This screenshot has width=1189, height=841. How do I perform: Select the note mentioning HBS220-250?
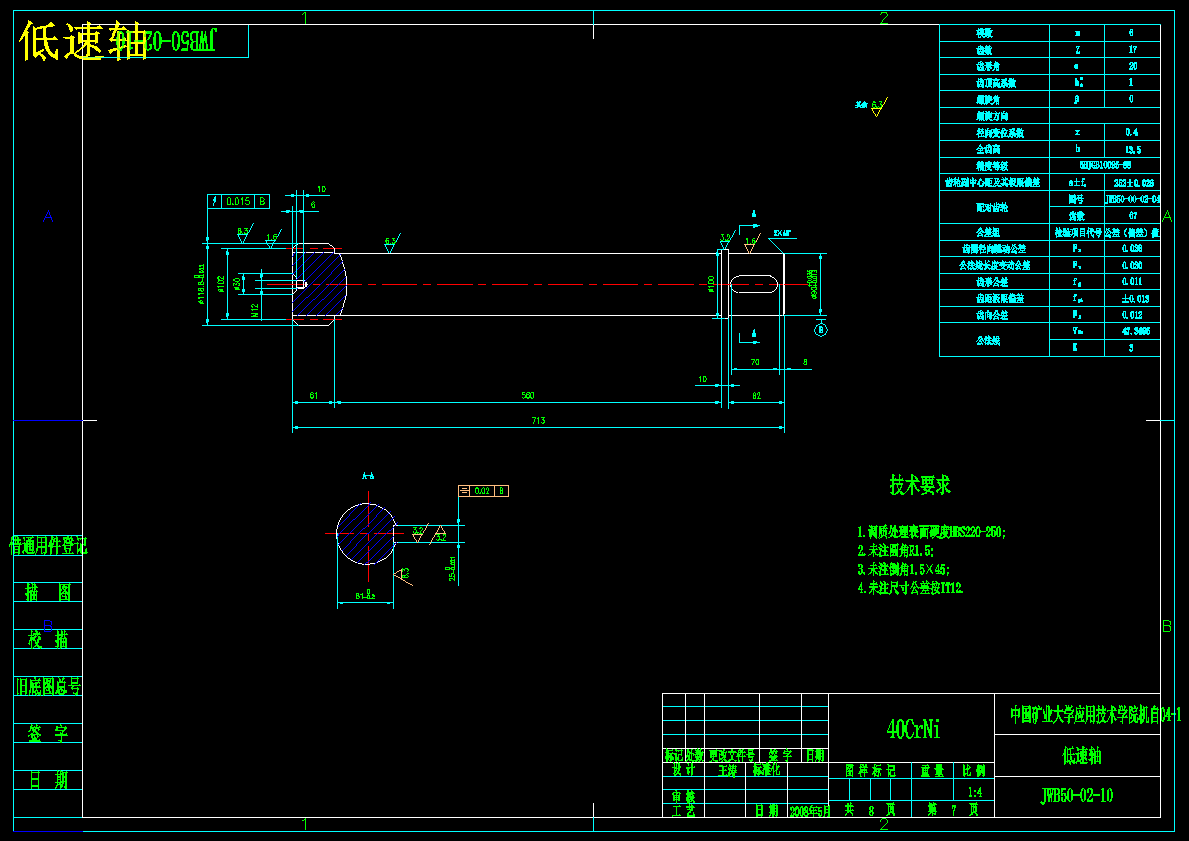click(931, 532)
